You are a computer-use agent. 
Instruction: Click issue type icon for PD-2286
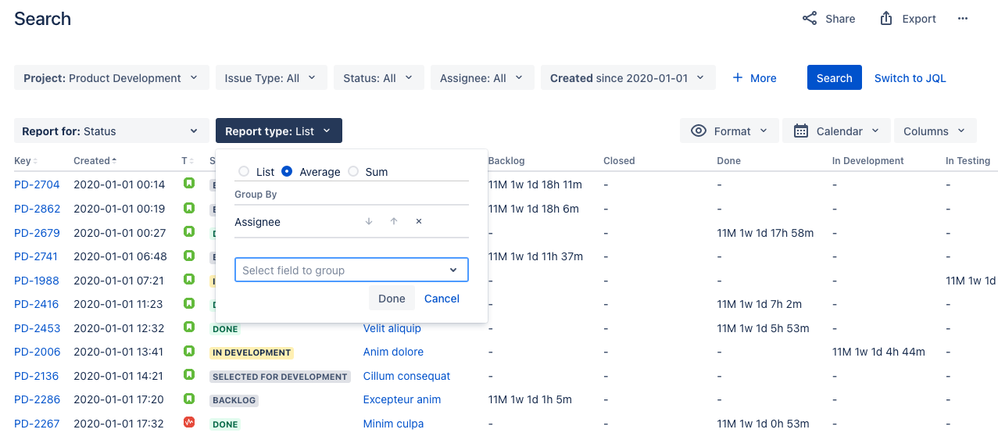click(188, 399)
